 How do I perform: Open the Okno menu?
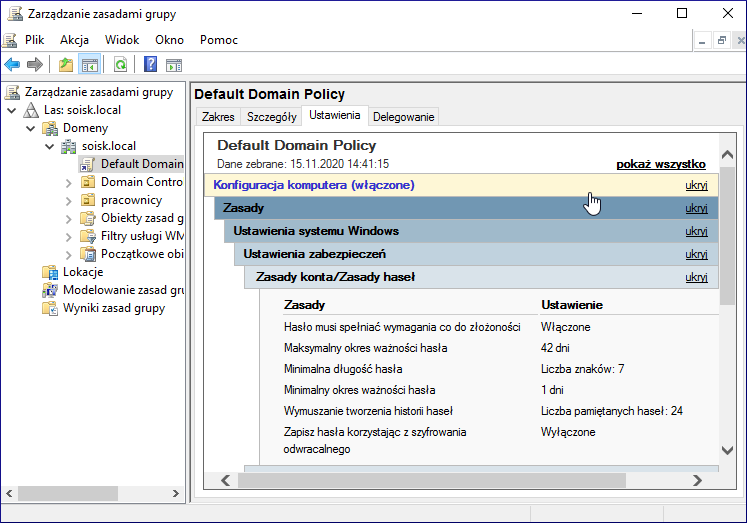click(x=169, y=40)
